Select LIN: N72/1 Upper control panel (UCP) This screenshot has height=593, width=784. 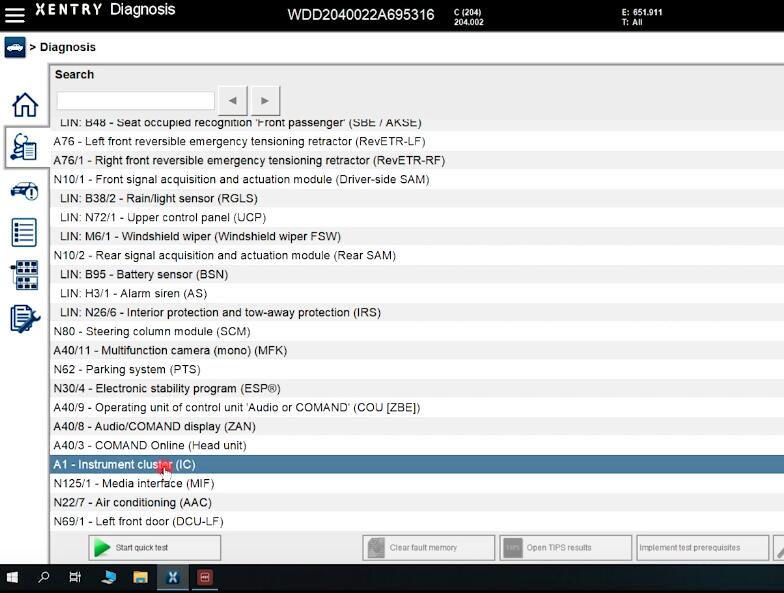tap(417, 218)
